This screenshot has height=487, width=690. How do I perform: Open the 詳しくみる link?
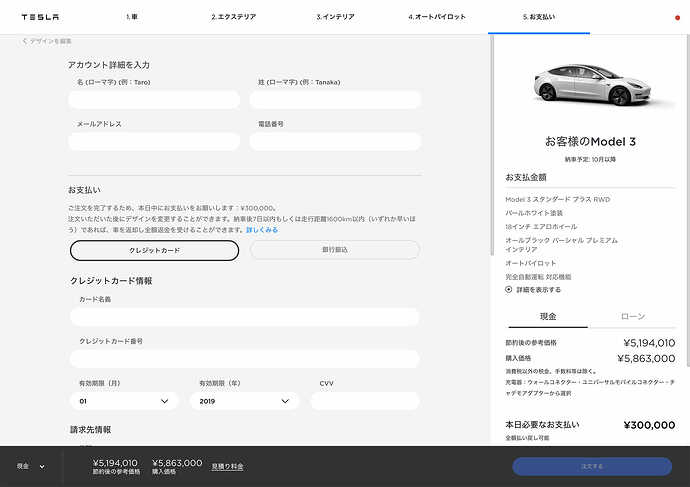click(x=262, y=230)
